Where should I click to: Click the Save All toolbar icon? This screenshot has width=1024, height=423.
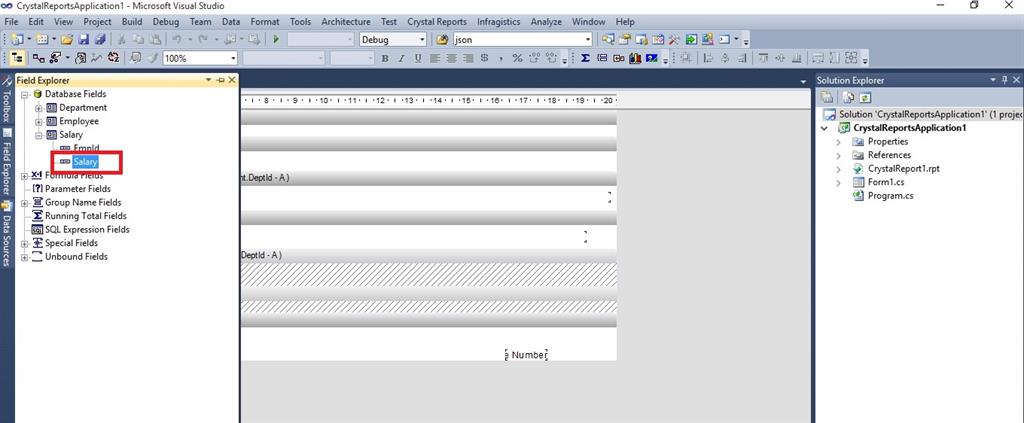pos(100,39)
